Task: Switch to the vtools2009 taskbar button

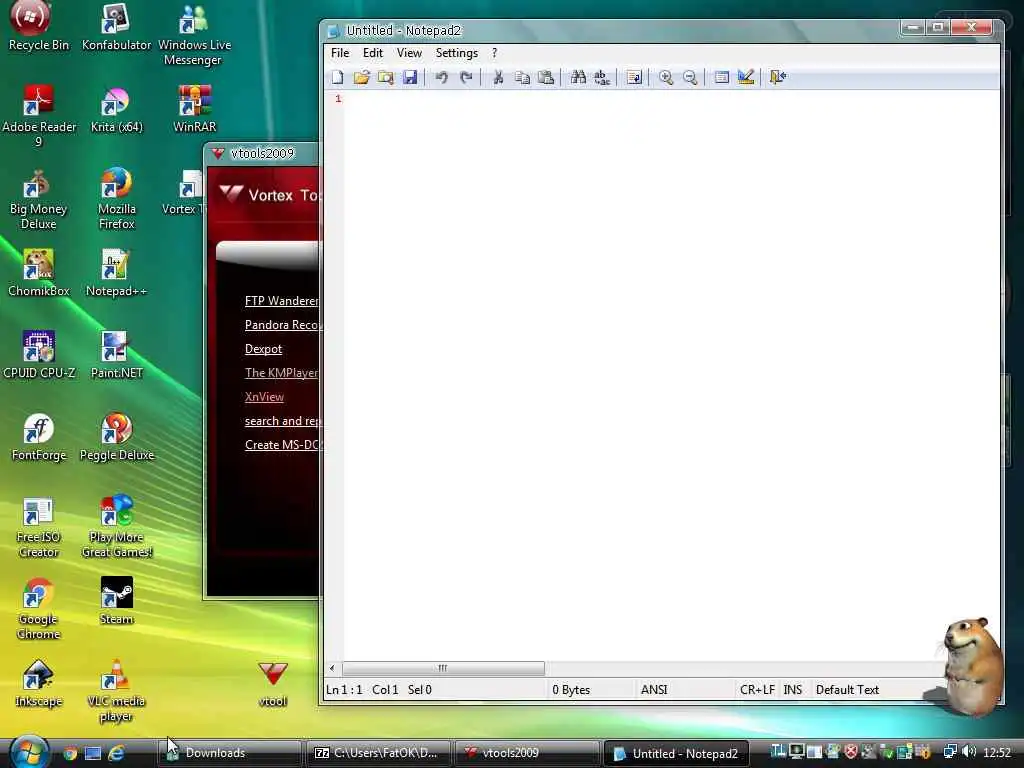Action: tap(527, 753)
